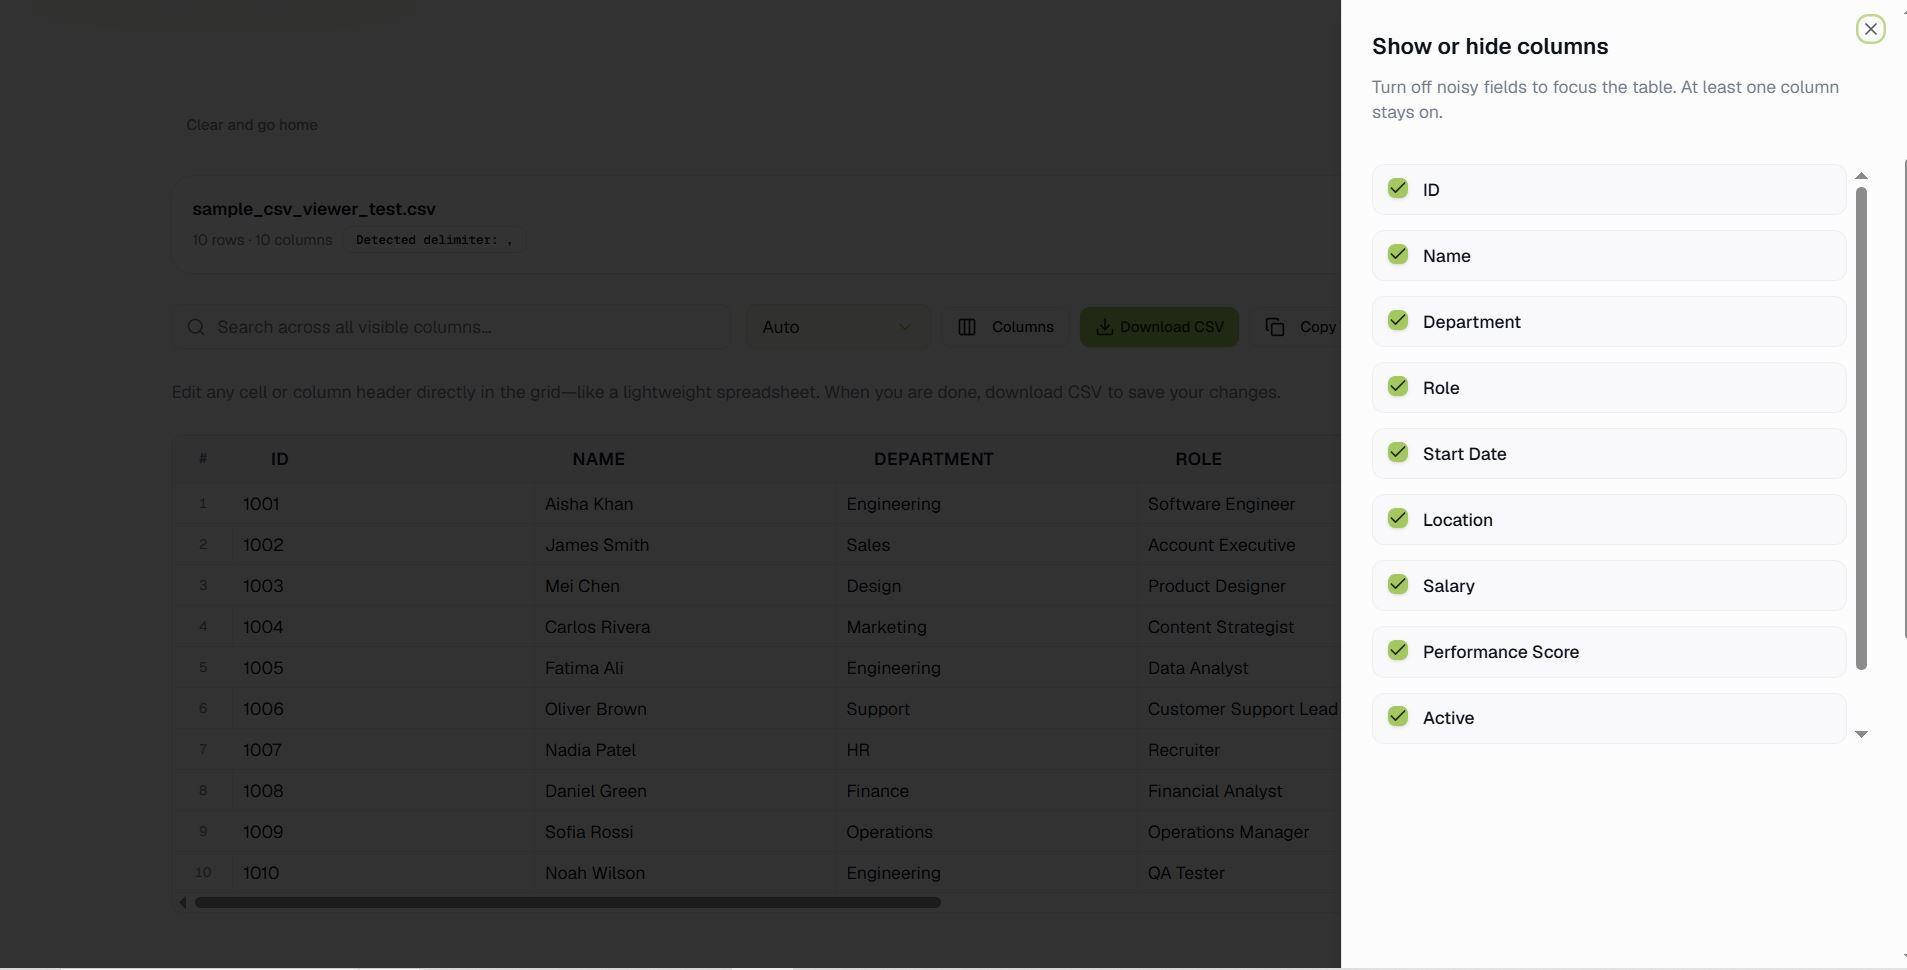The image size is (1907, 970).
Task: Click the Product Designer role cell
Action: pyautogui.click(x=1240, y=586)
